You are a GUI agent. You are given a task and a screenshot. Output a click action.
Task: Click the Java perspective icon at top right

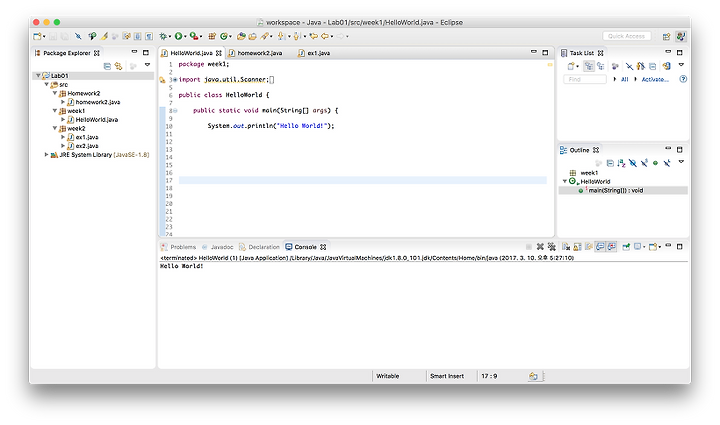click(x=681, y=36)
